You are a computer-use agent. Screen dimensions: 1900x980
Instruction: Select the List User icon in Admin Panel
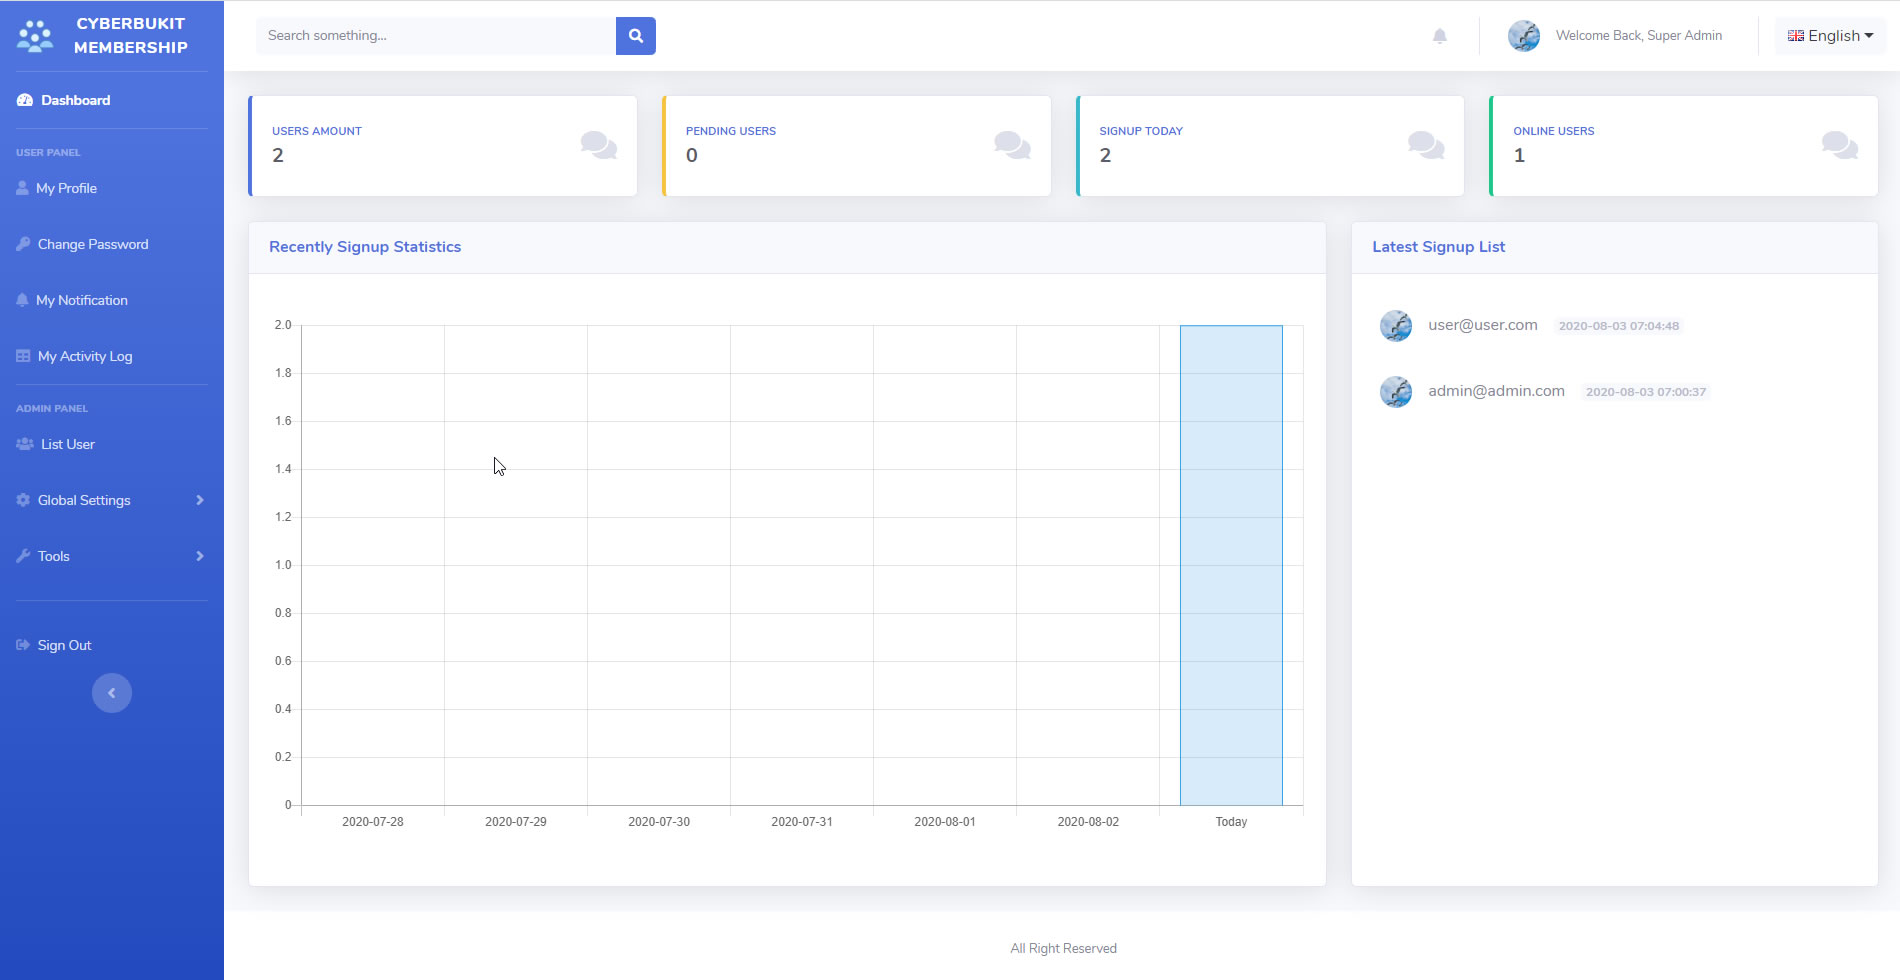point(22,444)
